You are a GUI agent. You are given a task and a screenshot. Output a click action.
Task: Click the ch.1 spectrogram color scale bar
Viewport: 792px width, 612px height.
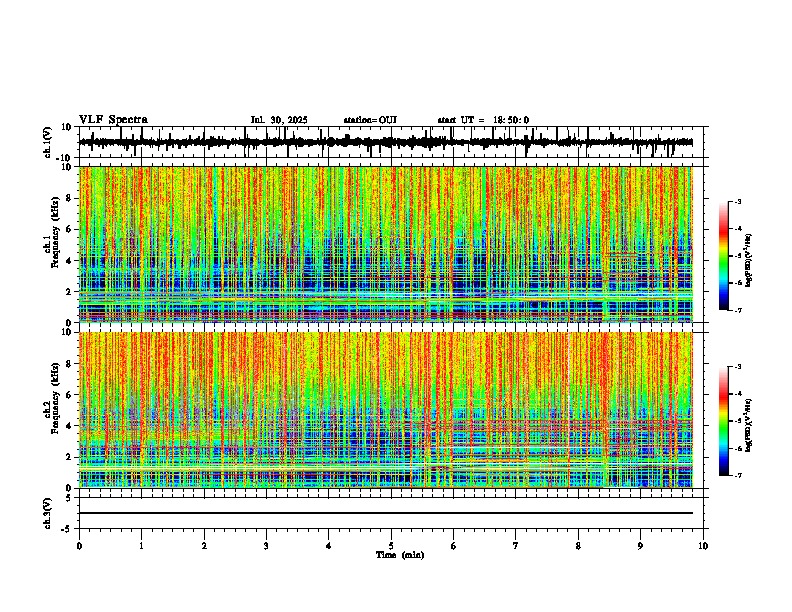[x=724, y=256]
